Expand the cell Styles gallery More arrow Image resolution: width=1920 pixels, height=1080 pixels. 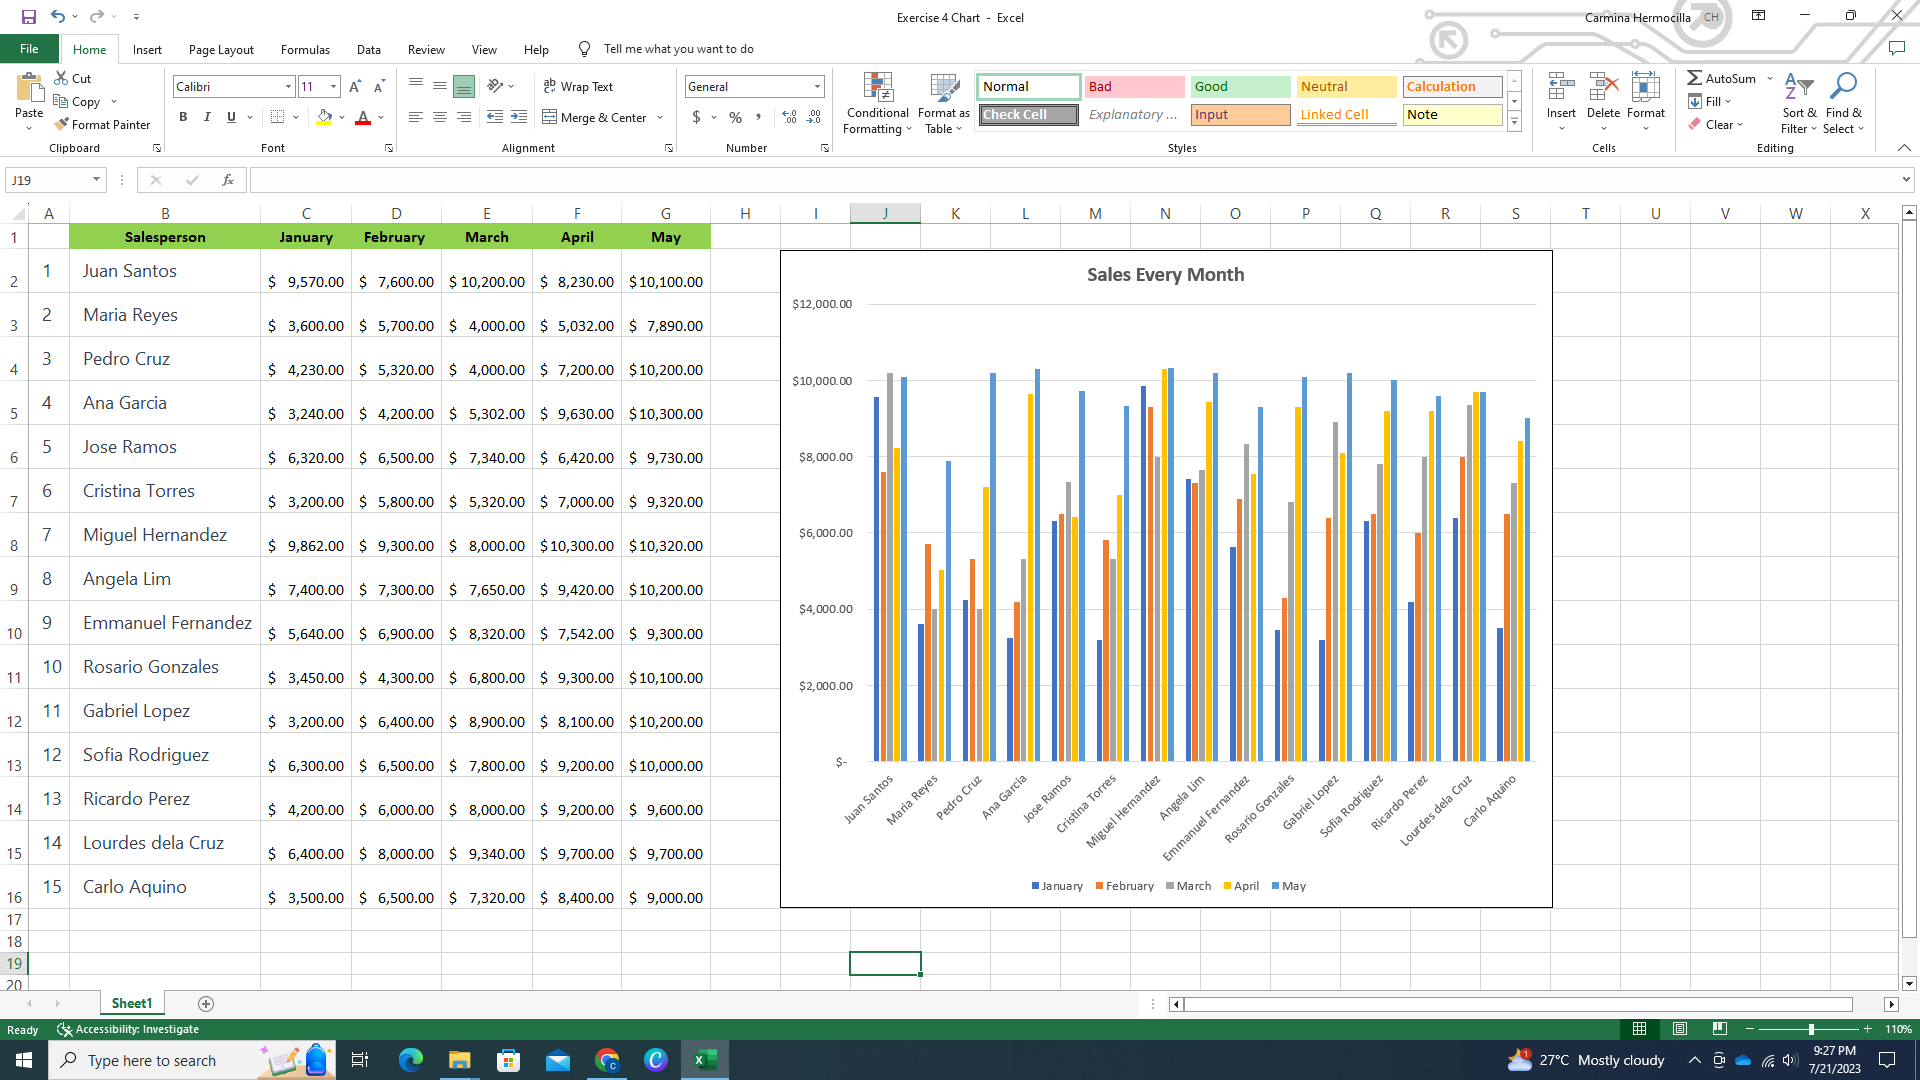(1515, 121)
